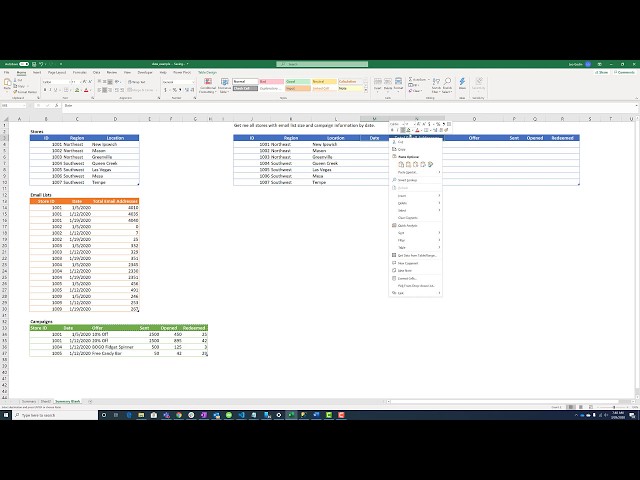The image size is (640, 480).
Task: Open Format as Table menu
Action: pos(224,86)
